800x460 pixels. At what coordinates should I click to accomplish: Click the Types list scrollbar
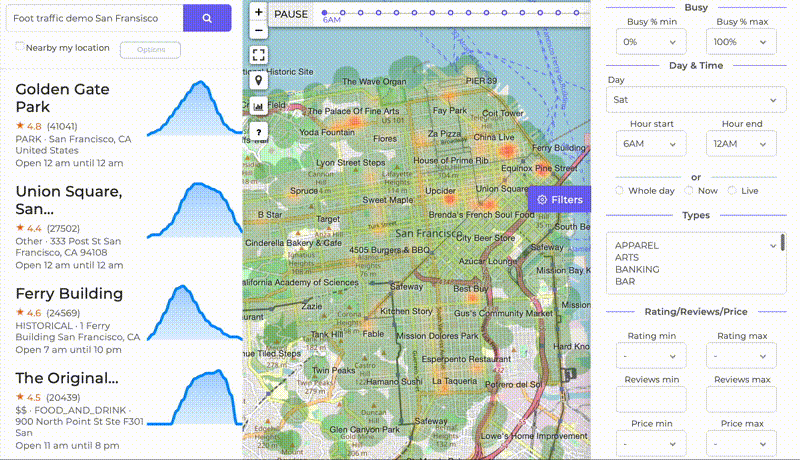783,243
